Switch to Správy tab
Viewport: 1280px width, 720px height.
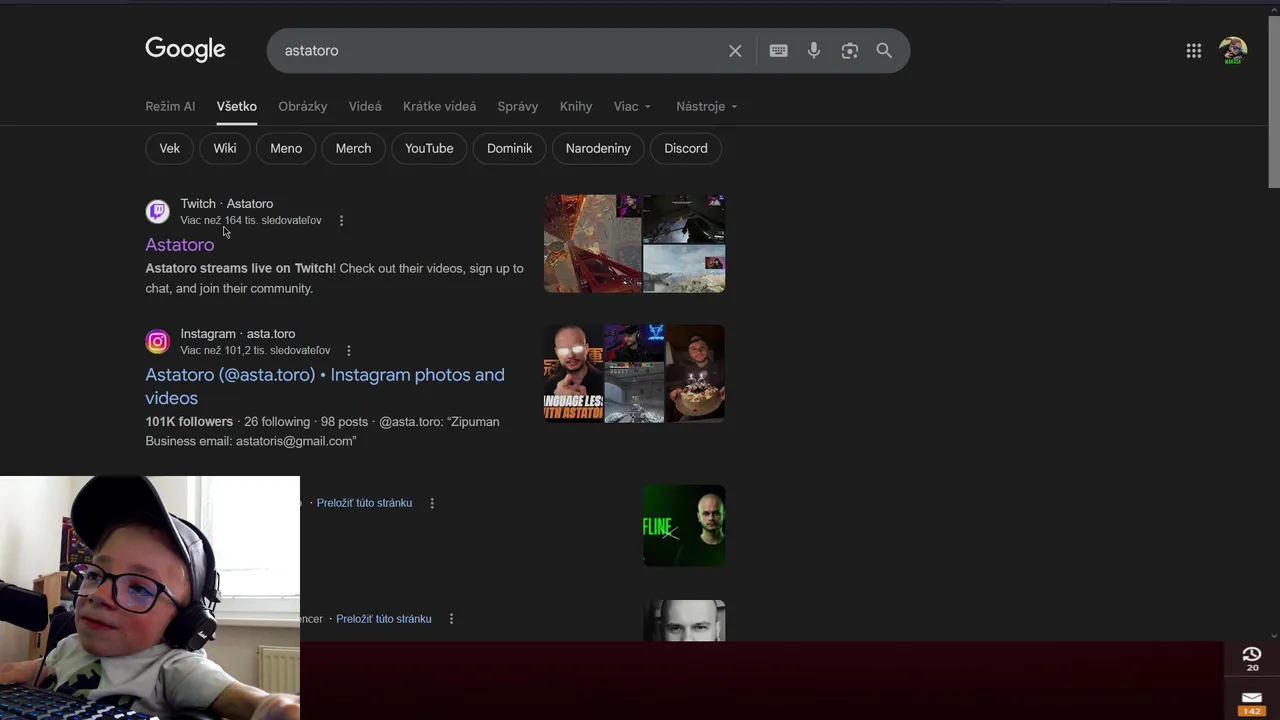click(x=518, y=106)
